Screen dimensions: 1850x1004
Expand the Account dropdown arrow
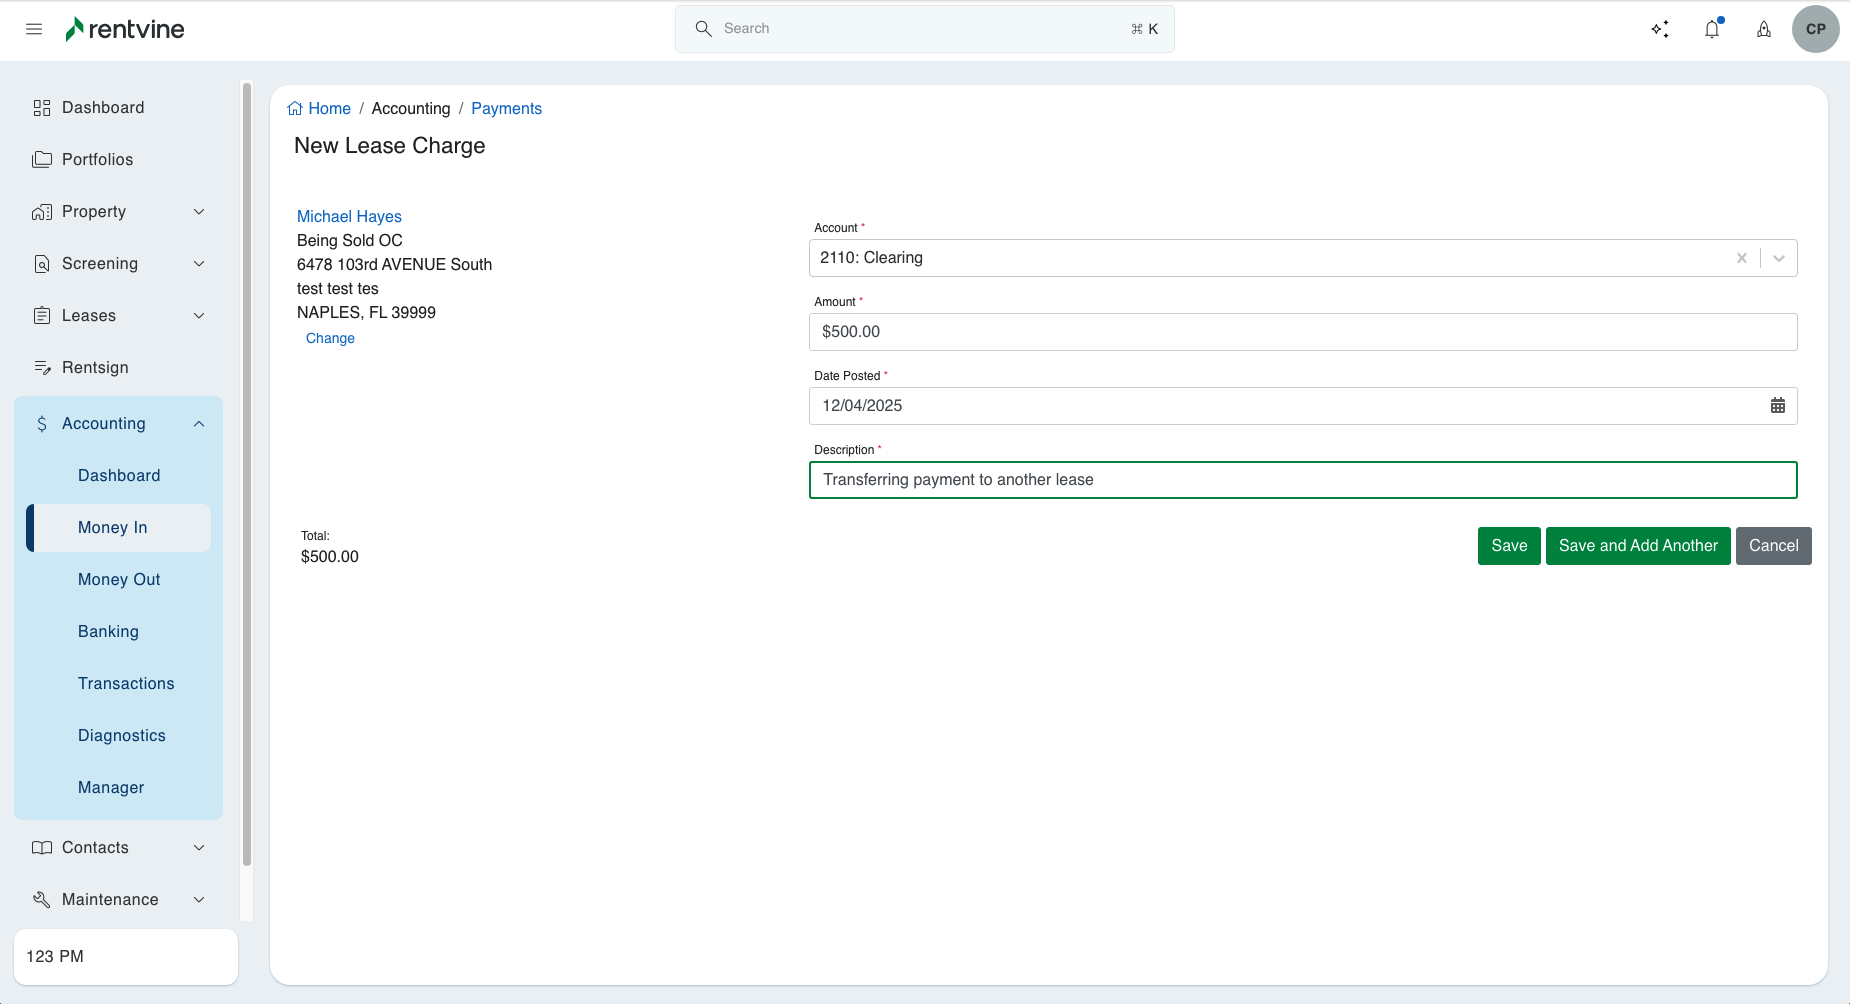pos(1778,258)
